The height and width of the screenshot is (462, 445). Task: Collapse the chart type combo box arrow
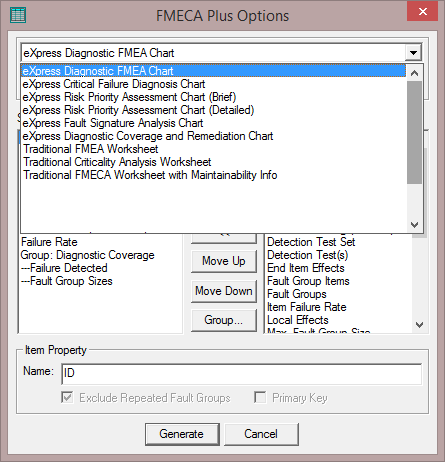click(413, 53)
